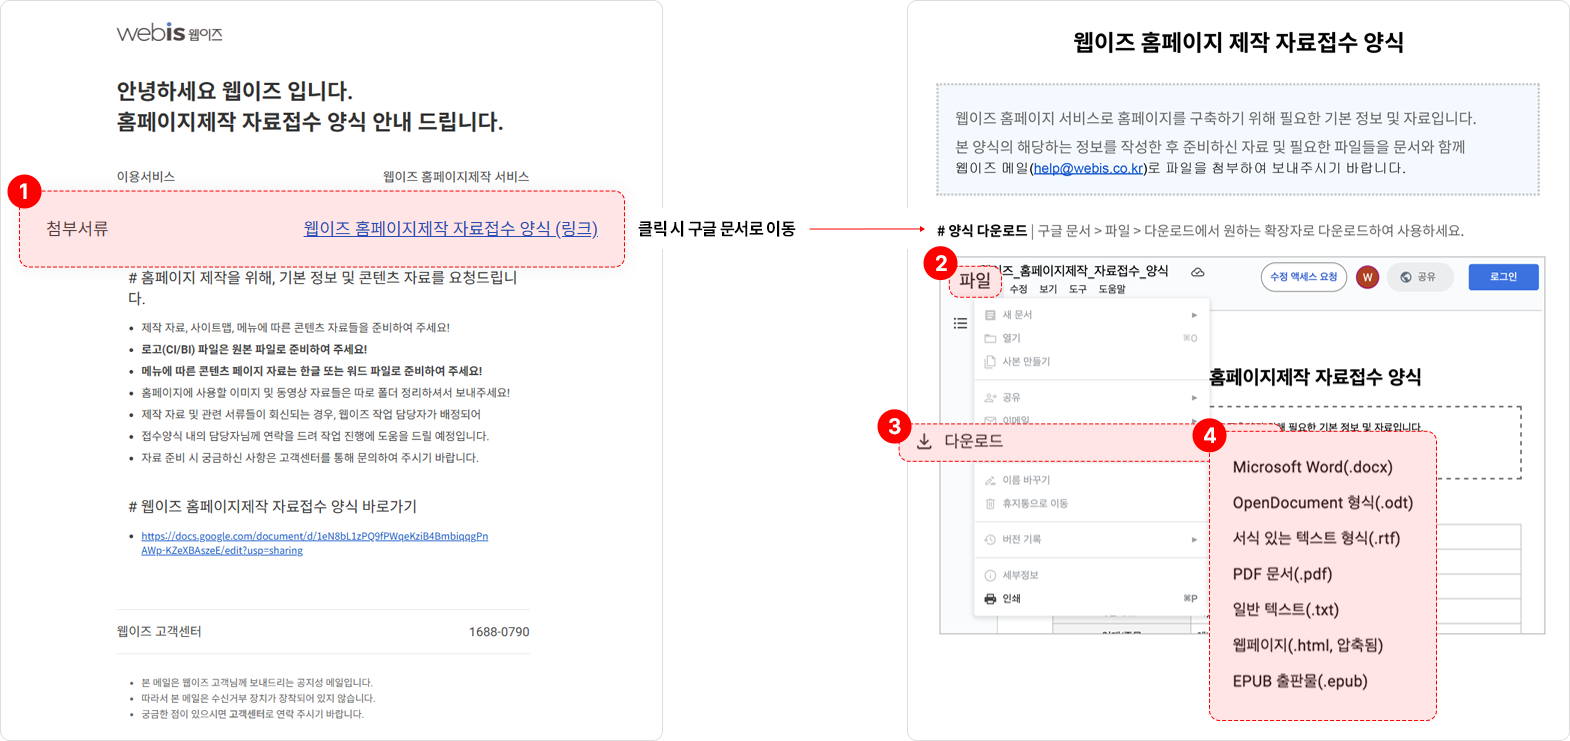Select 휴지통으로 이동 menu entry
Screen dimensions: 1570x741
1091,504
